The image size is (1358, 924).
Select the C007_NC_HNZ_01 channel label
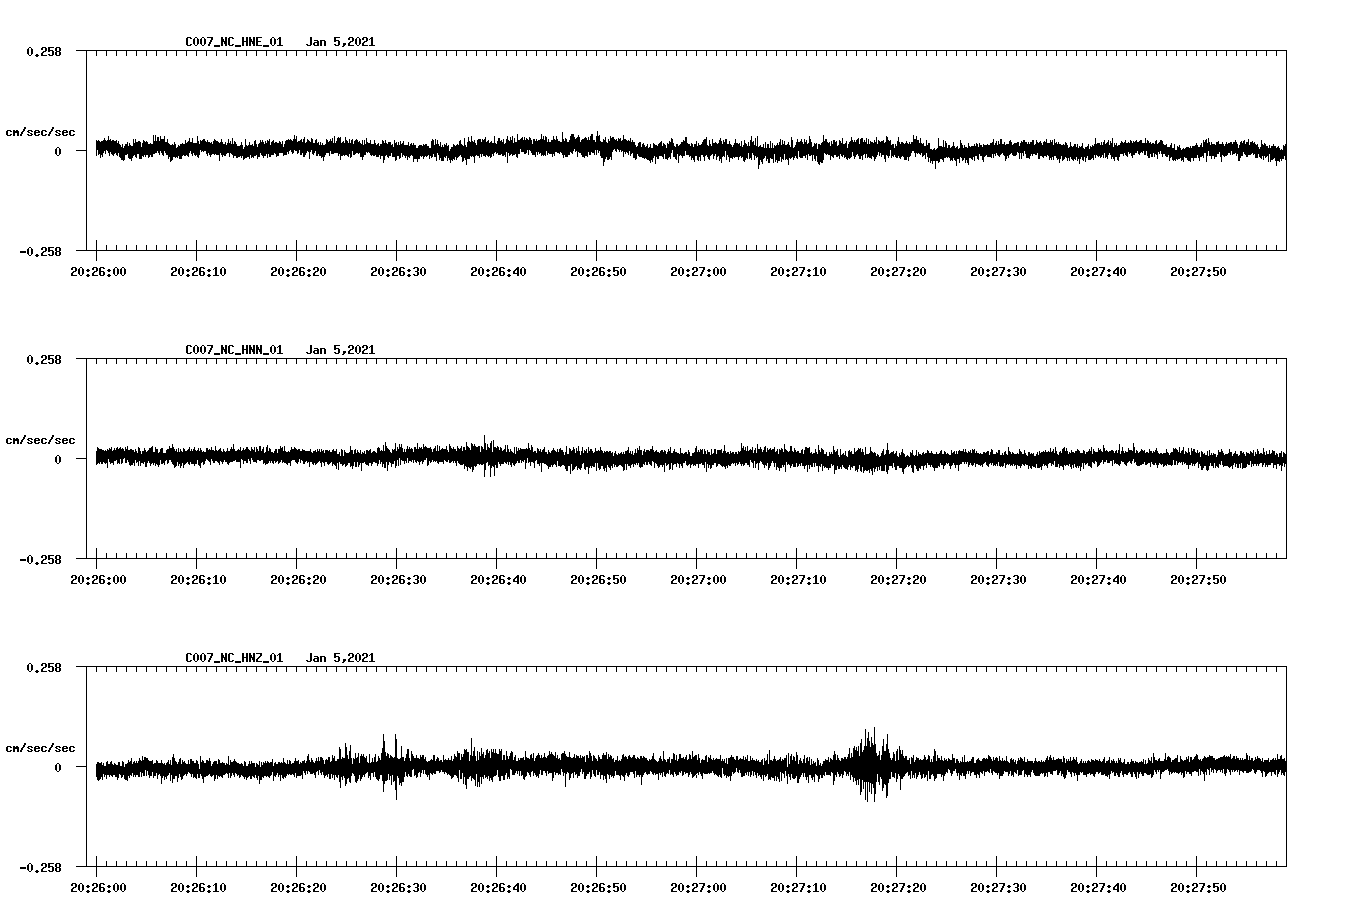232,657
